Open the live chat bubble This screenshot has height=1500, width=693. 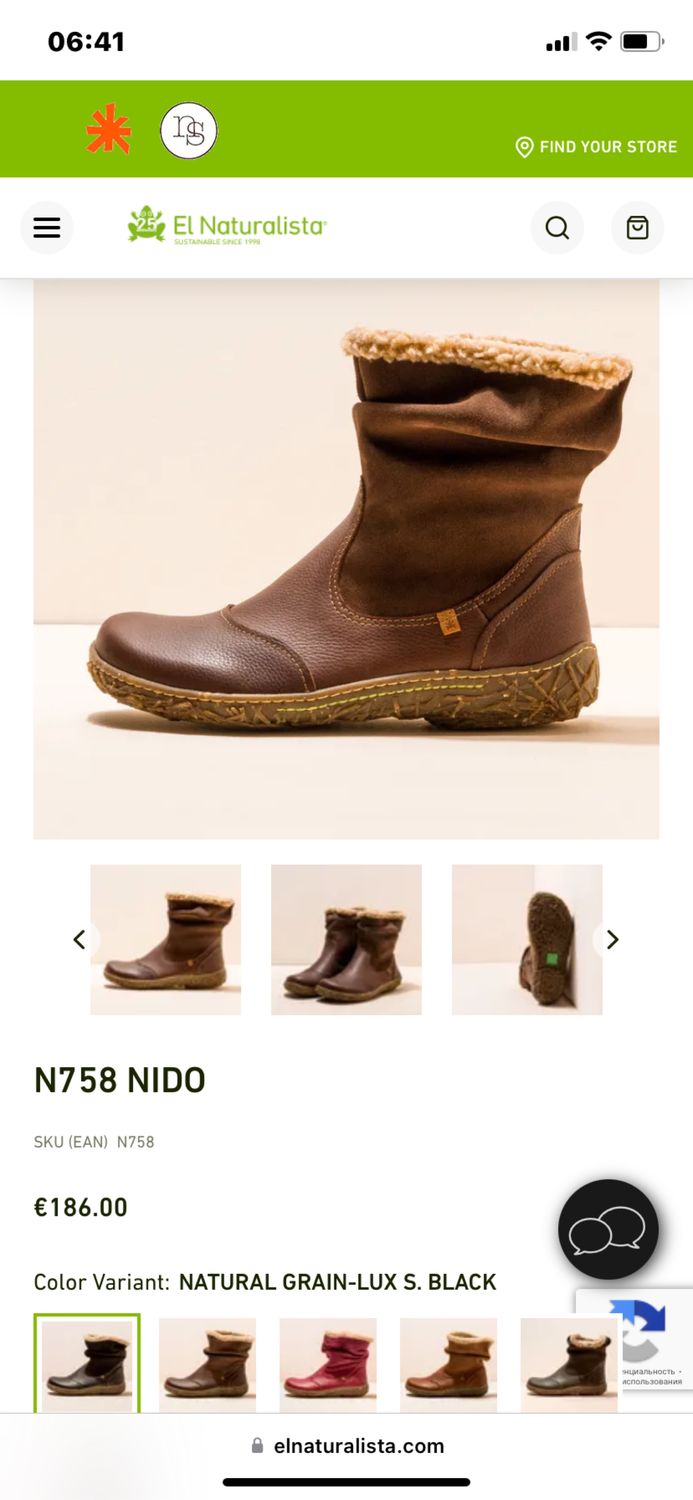(608, 1230)
